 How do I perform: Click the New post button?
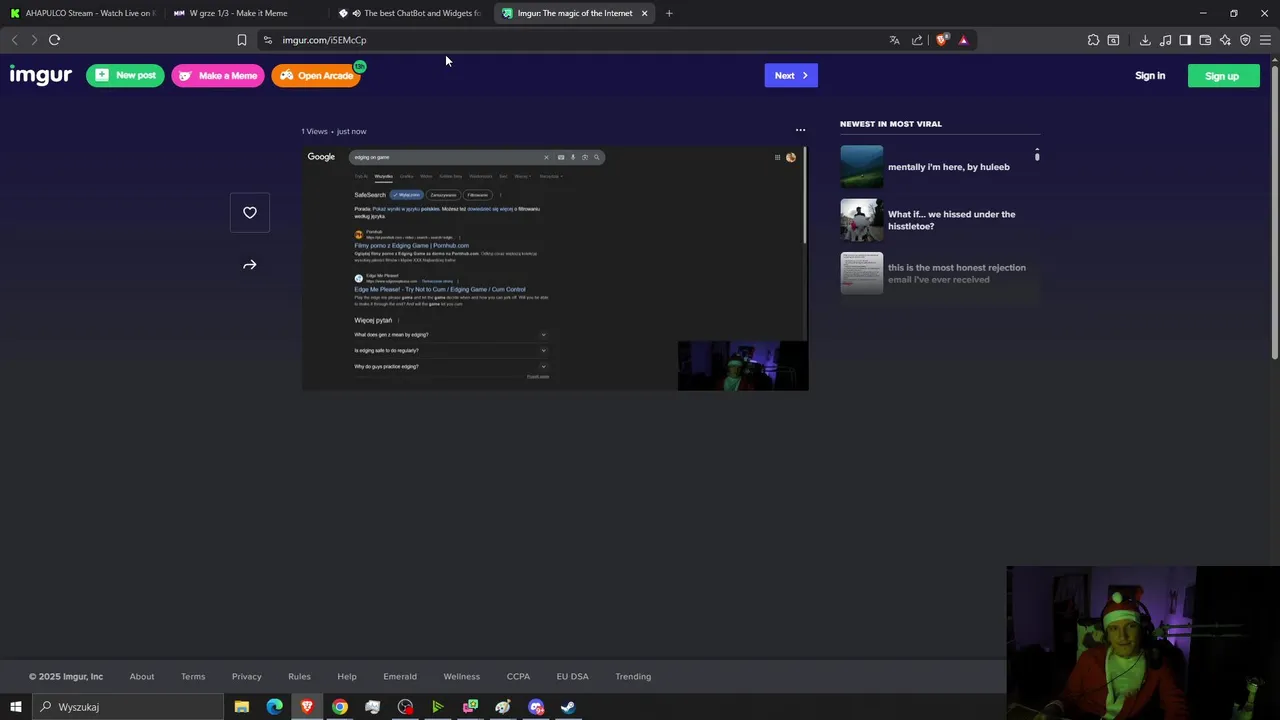click(125, 75)
